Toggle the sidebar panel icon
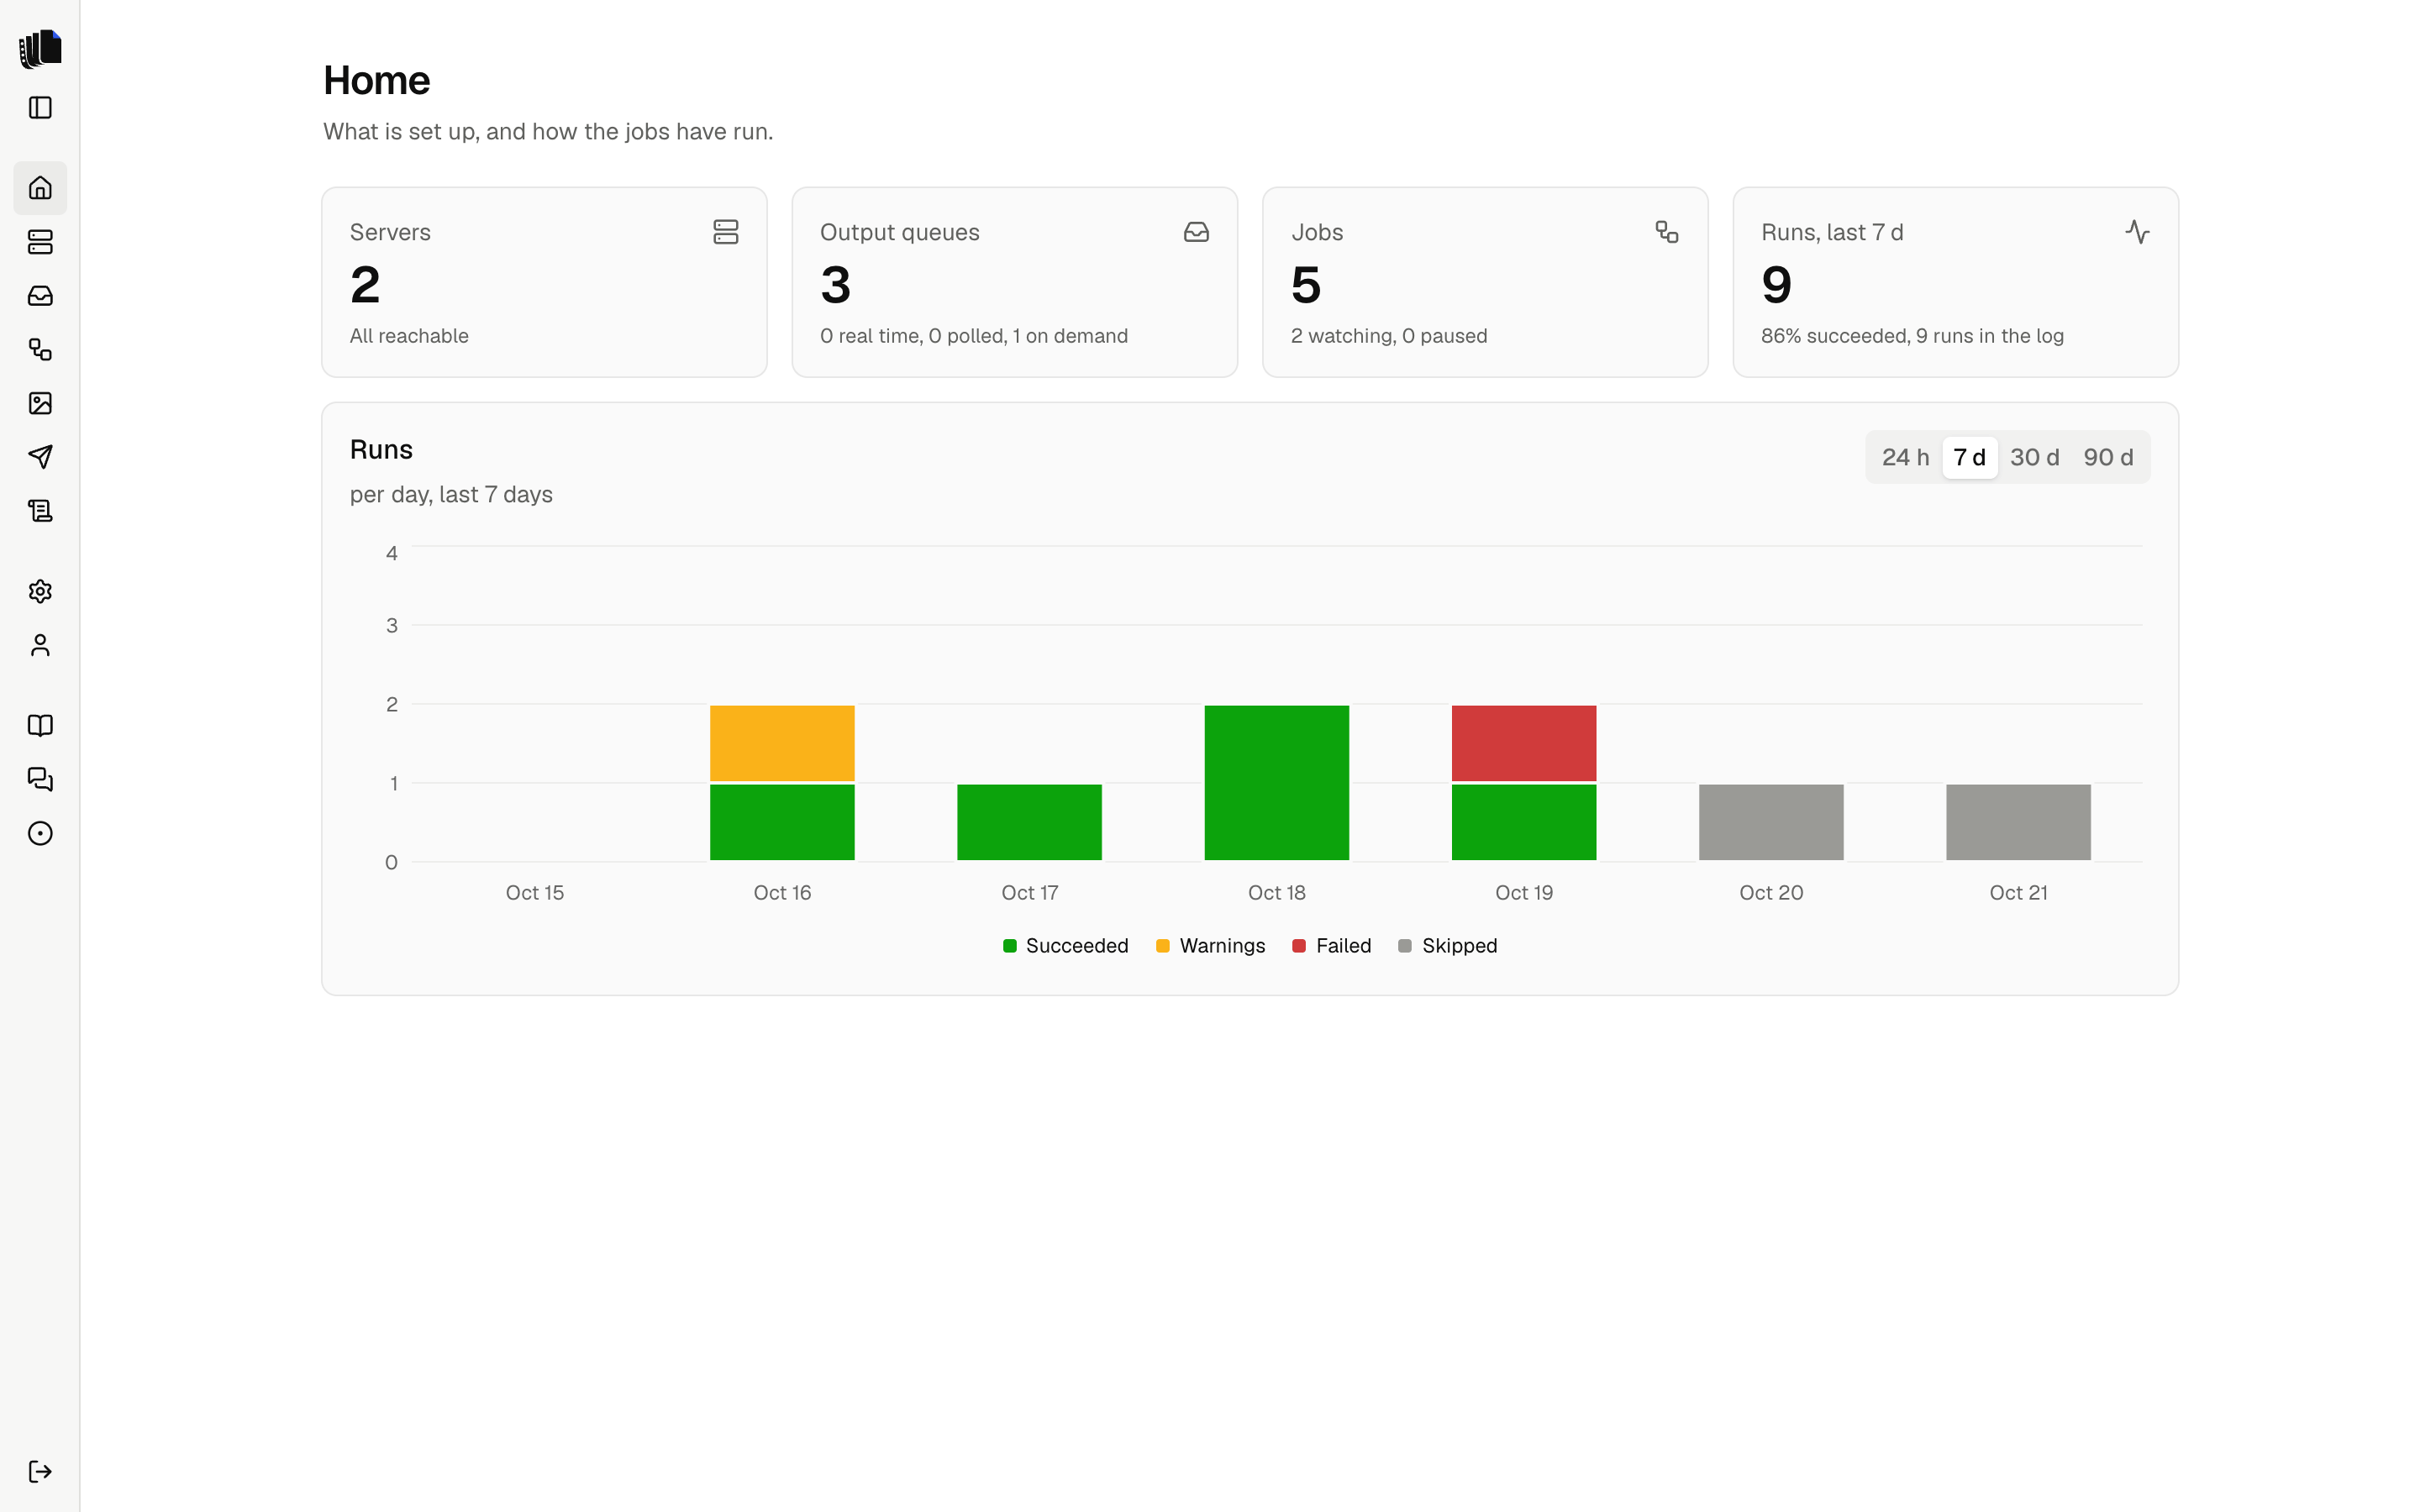Viewport: 2420px width, 1512px height. 40,108
